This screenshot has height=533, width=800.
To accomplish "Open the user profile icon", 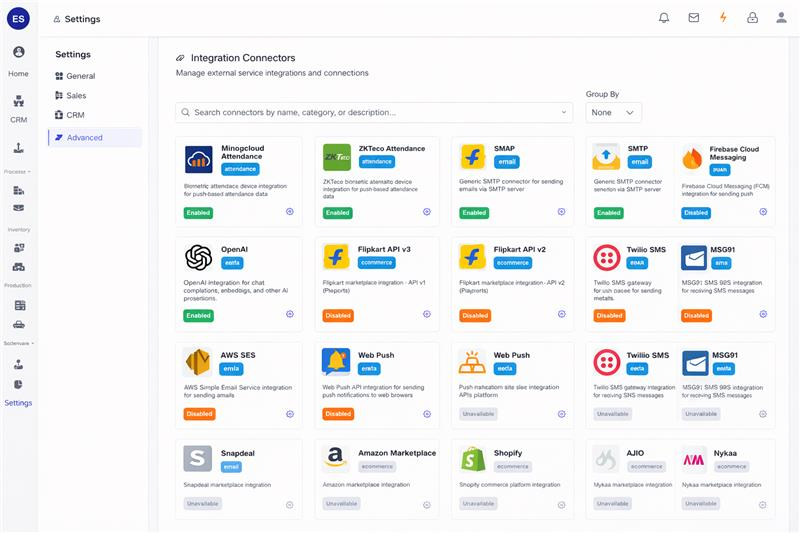I will point(781,18).
